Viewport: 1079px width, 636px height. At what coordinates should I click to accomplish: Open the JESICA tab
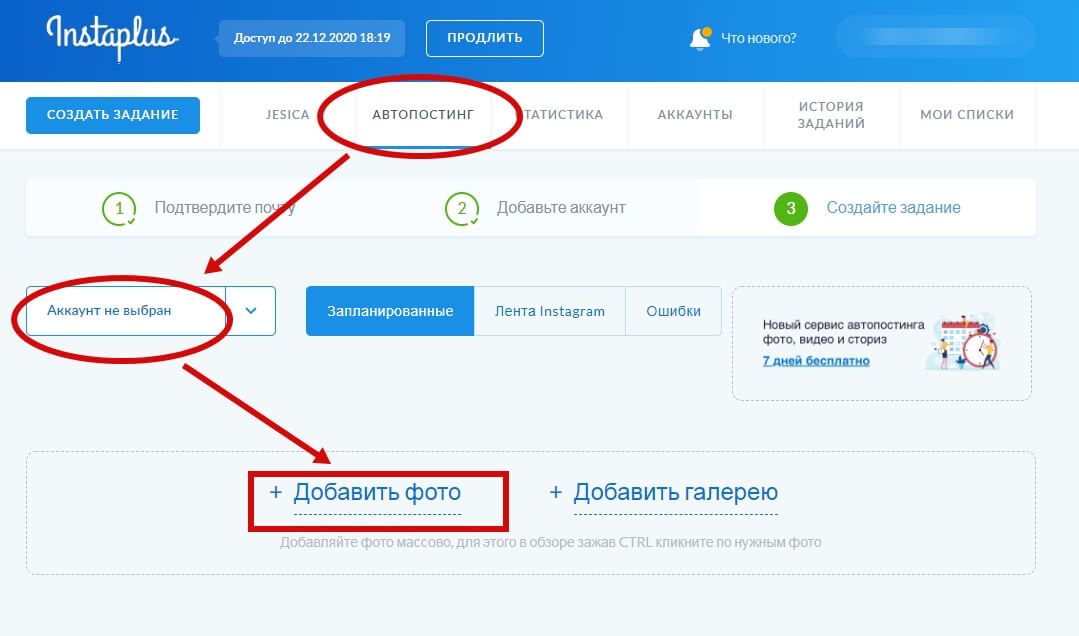pyautogui.click(x=288, y=115)
